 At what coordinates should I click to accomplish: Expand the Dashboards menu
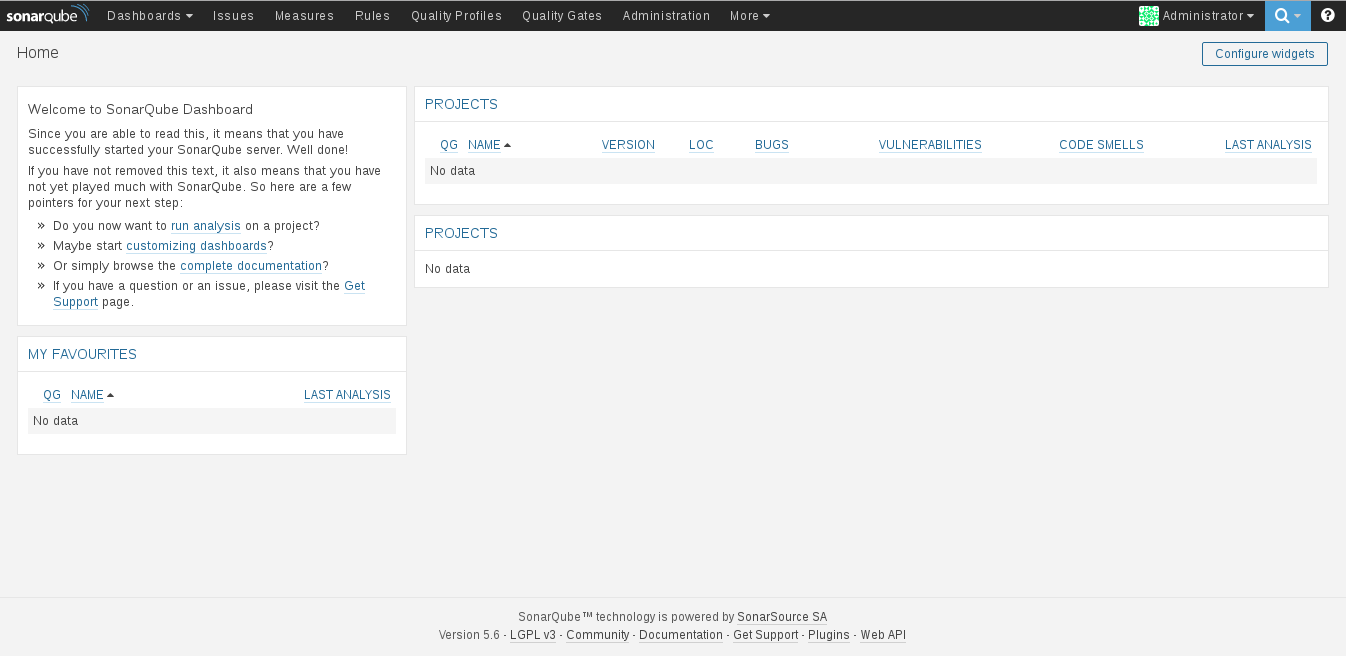coord(149,16)
